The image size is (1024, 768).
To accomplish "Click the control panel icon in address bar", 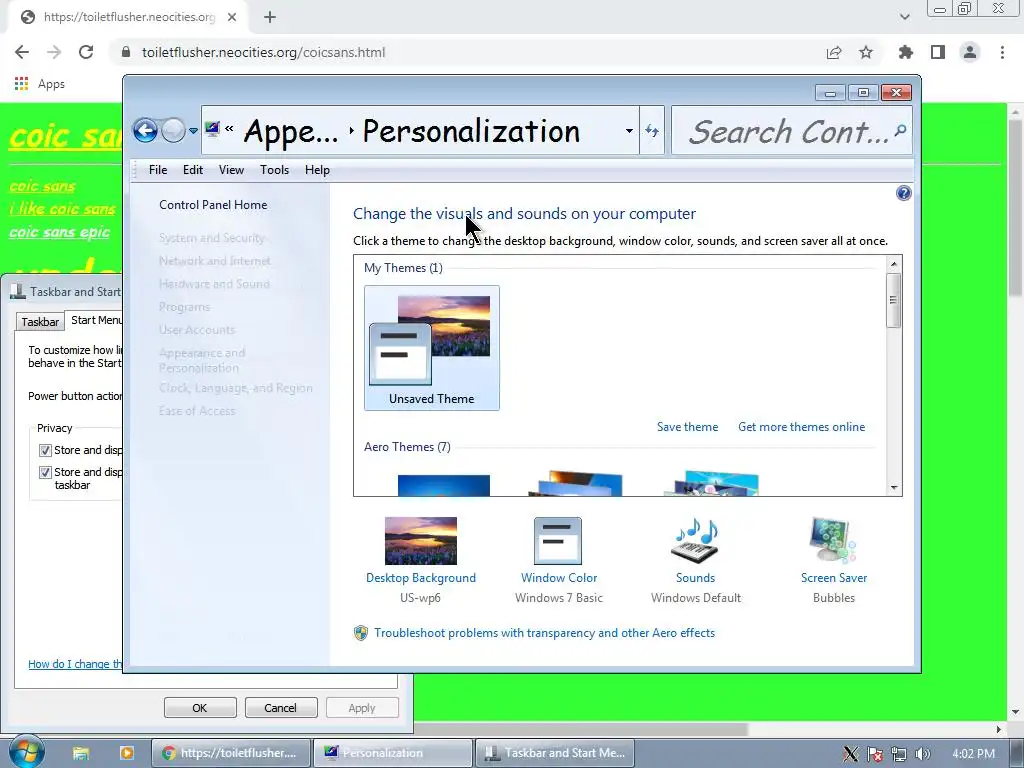I will pyautogui.click(x=212, y=129).
